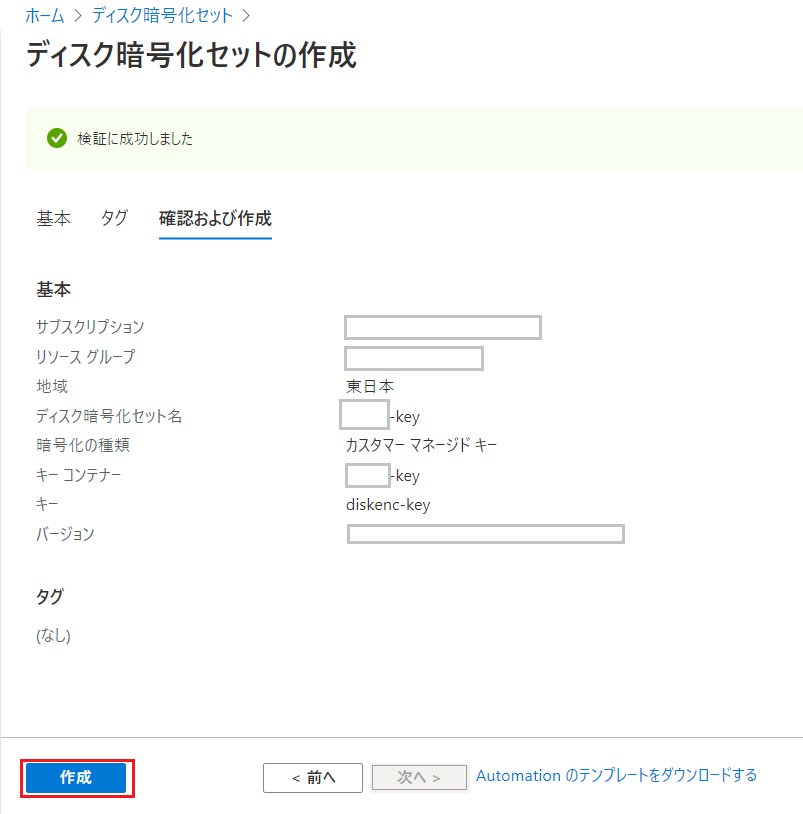Select the diskenc-key key value
This screenshot has width=803, height=814.
coord(388,505)
